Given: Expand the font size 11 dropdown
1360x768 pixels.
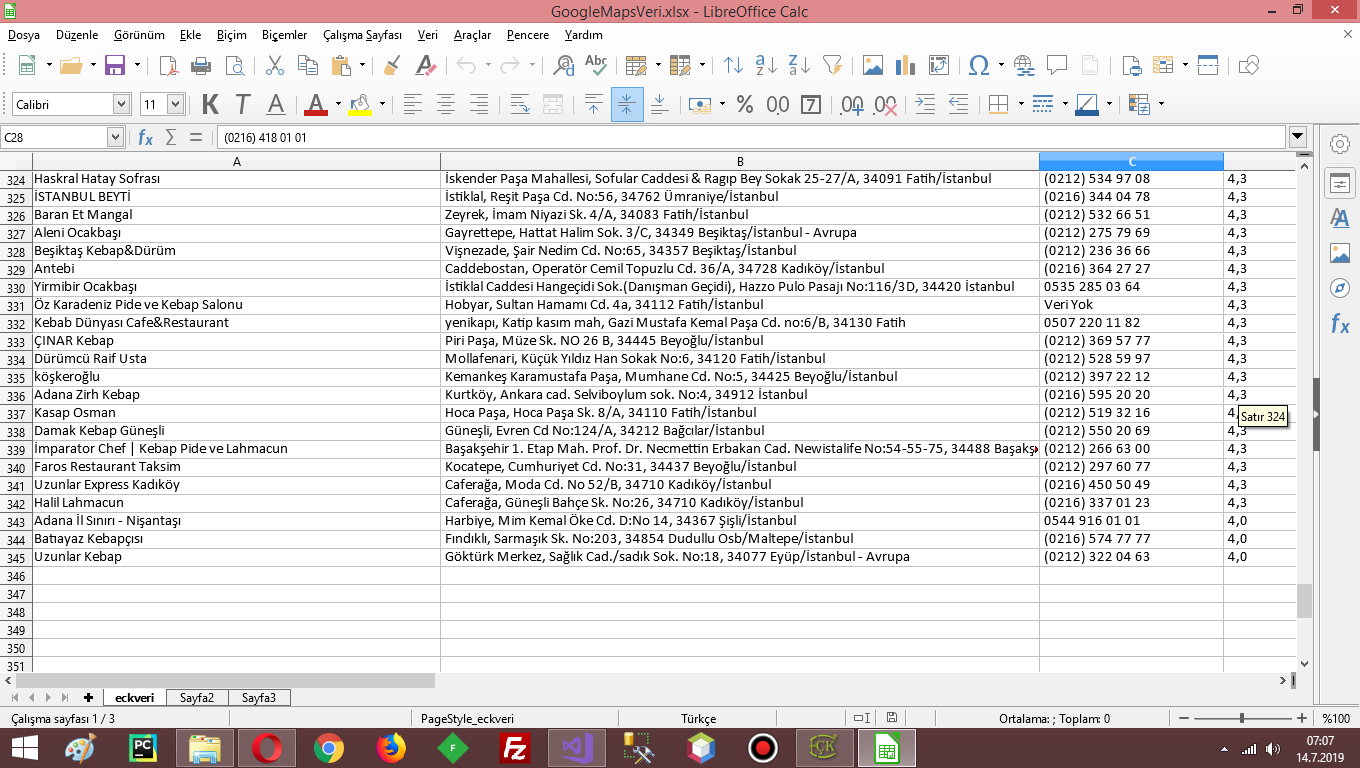Looking at the screenshot, I should pos(176,104).
